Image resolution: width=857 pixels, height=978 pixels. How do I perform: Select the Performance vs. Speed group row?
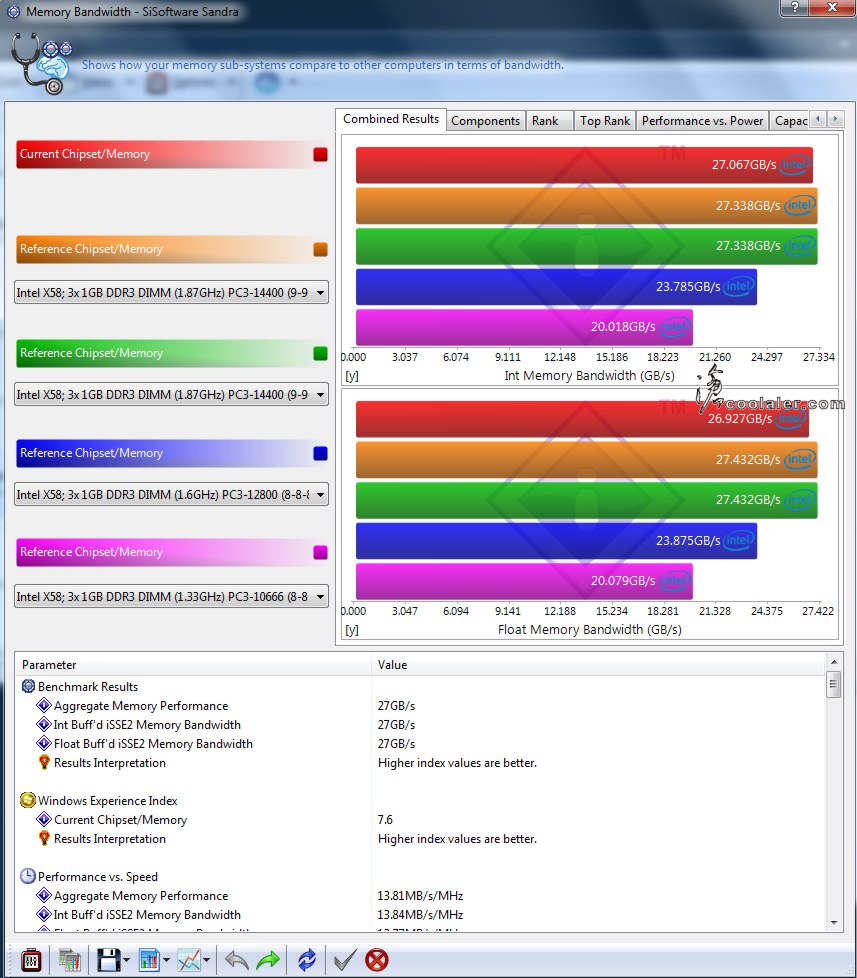(420, 877)
